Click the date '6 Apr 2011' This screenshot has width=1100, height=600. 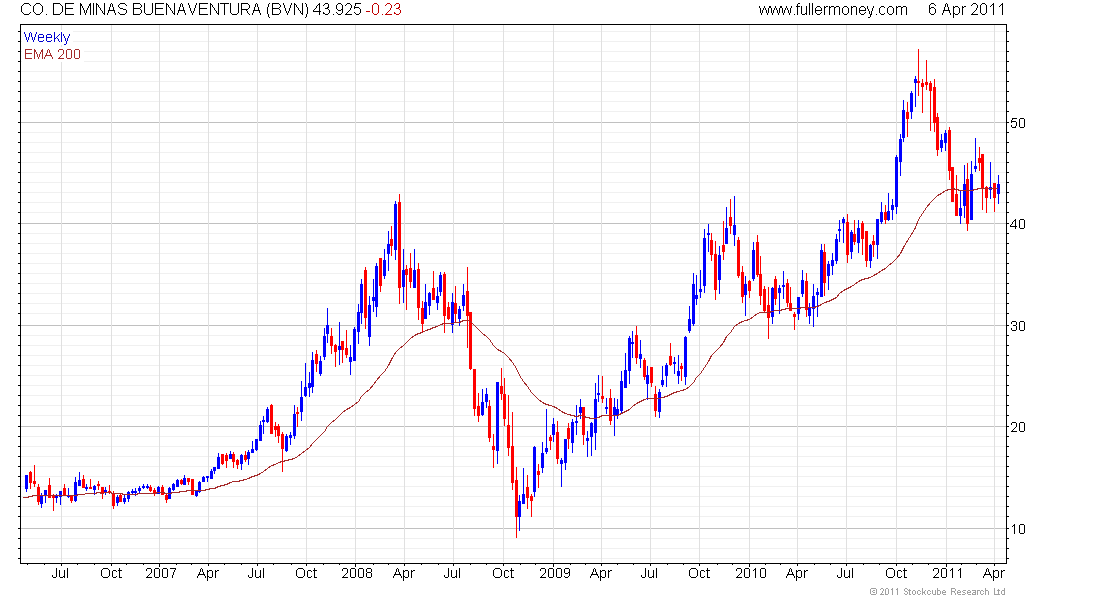pyautogui.click(x=966, y=10)
